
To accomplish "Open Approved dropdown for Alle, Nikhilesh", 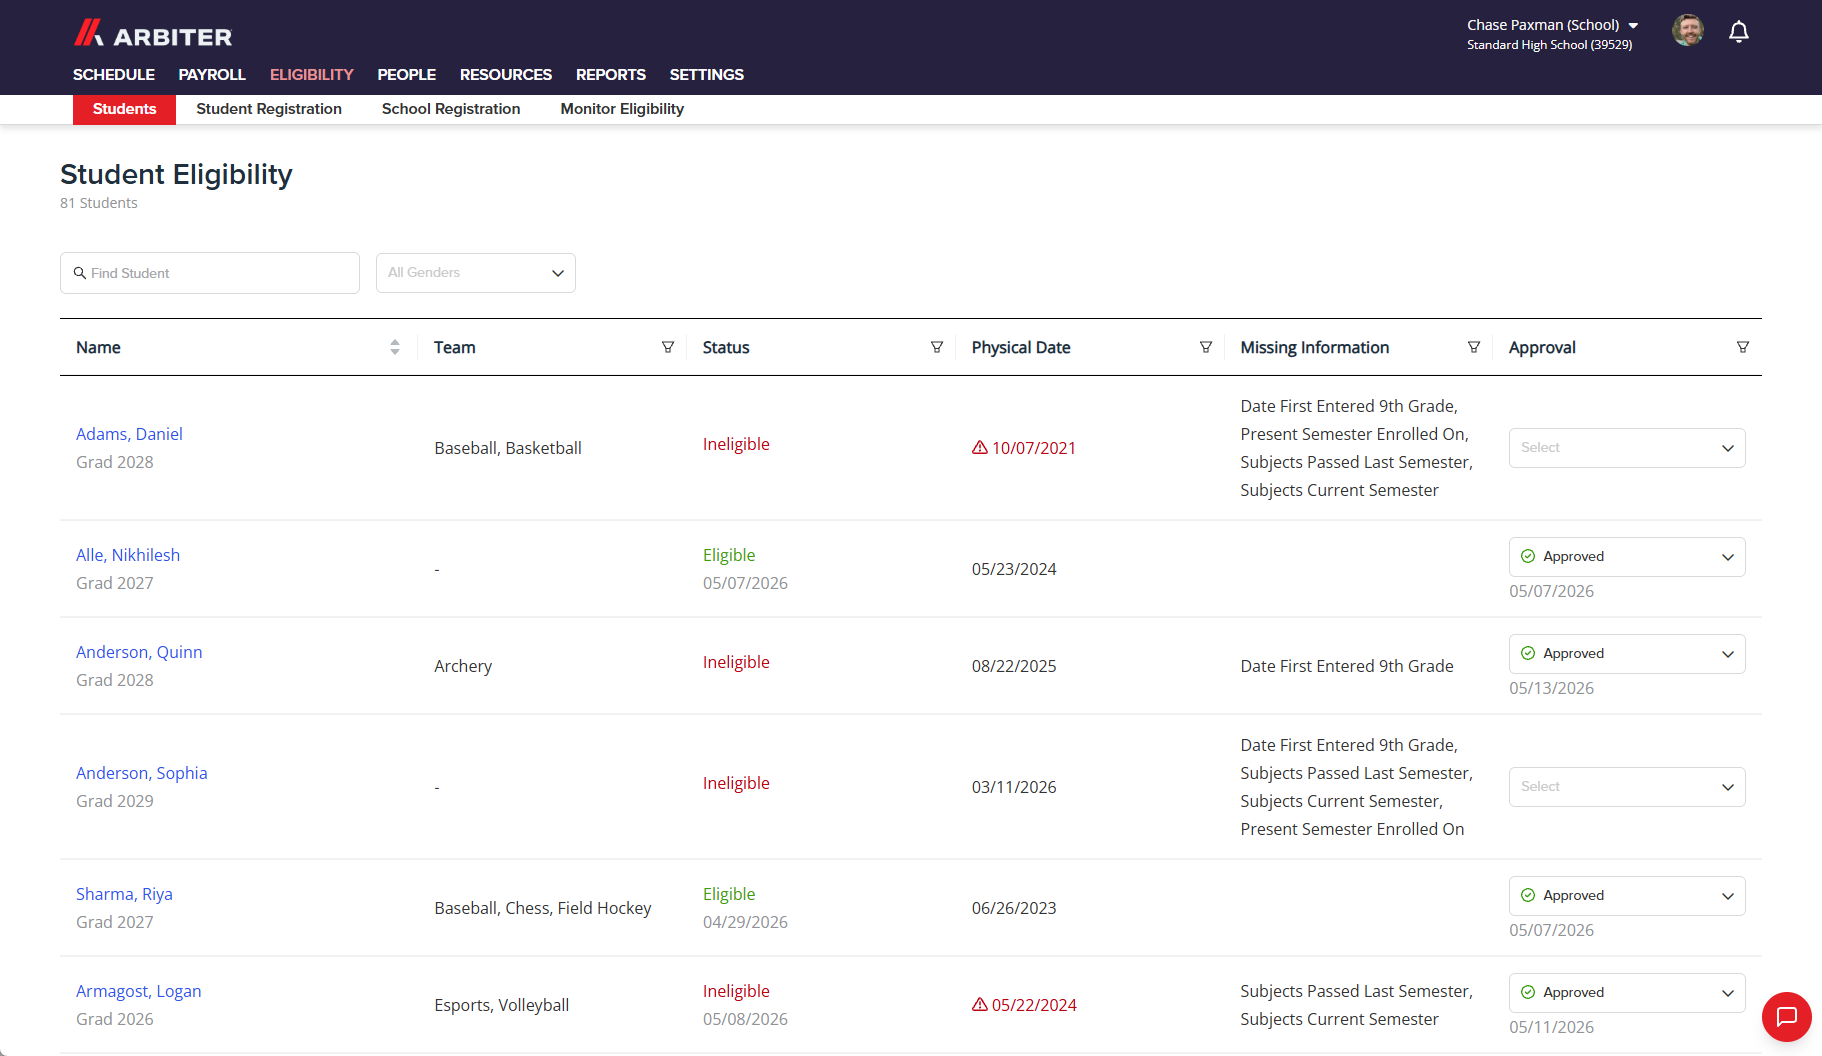I will point(1627,557).
